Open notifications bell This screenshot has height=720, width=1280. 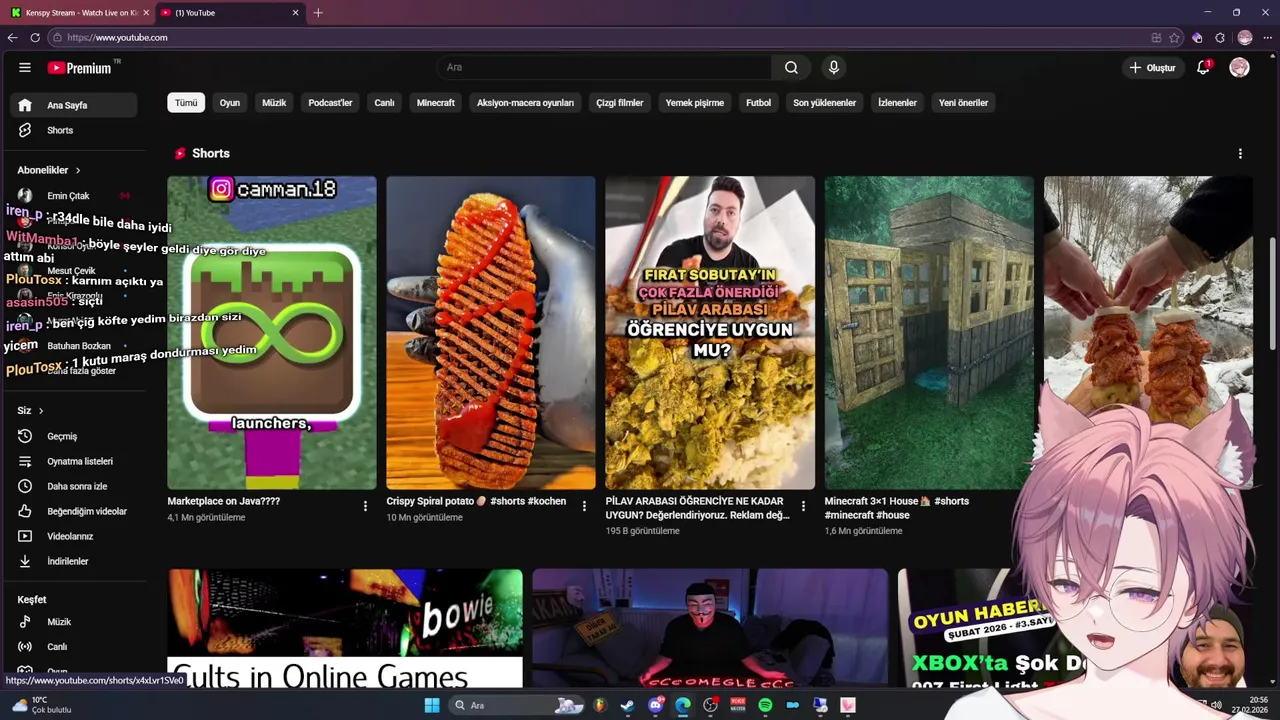[x=1203, y=67]
